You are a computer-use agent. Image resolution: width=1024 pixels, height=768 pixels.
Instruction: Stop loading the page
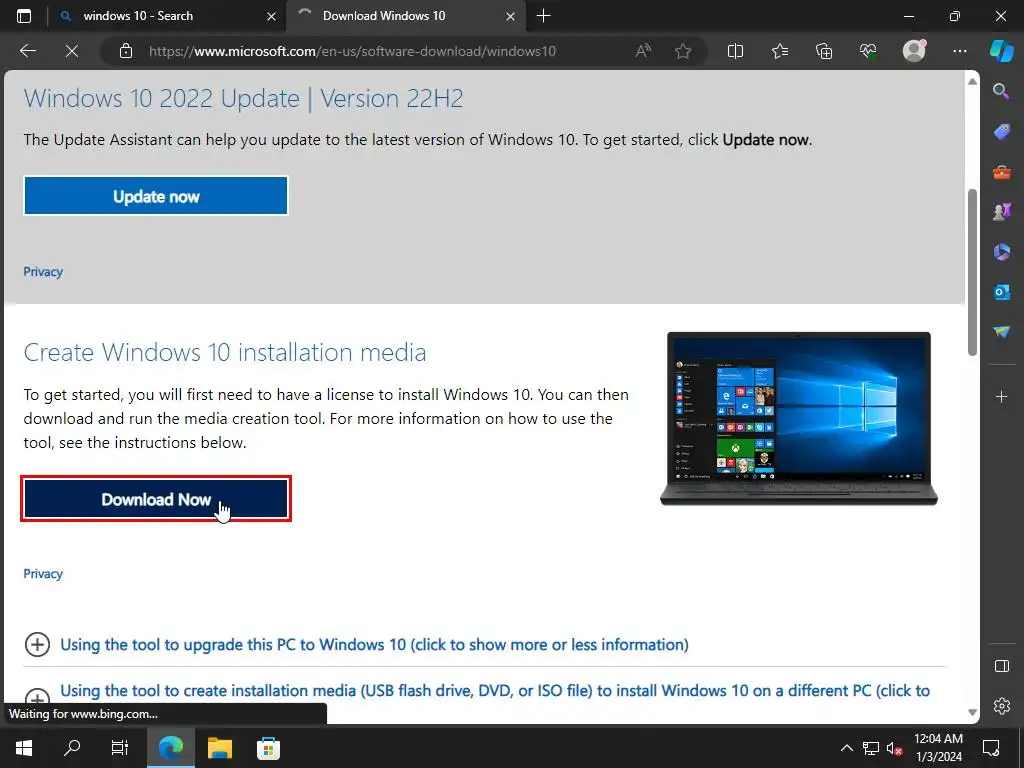click(72, 51)
